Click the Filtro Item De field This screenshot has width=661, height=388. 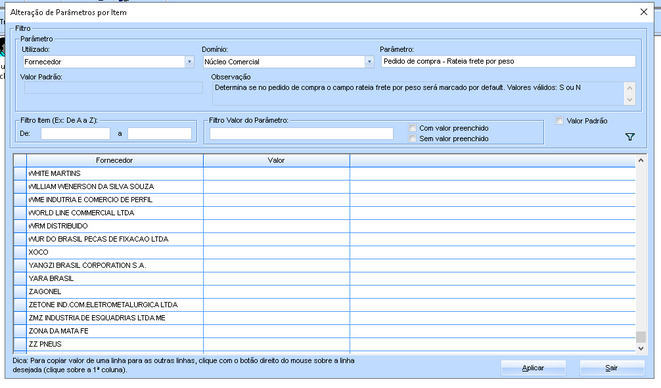(x=75, y=134)
